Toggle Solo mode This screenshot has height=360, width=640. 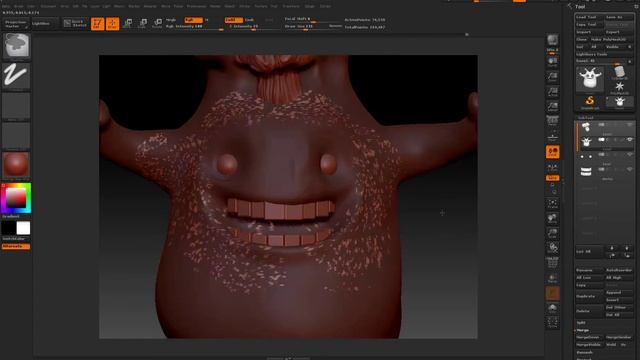552,307
